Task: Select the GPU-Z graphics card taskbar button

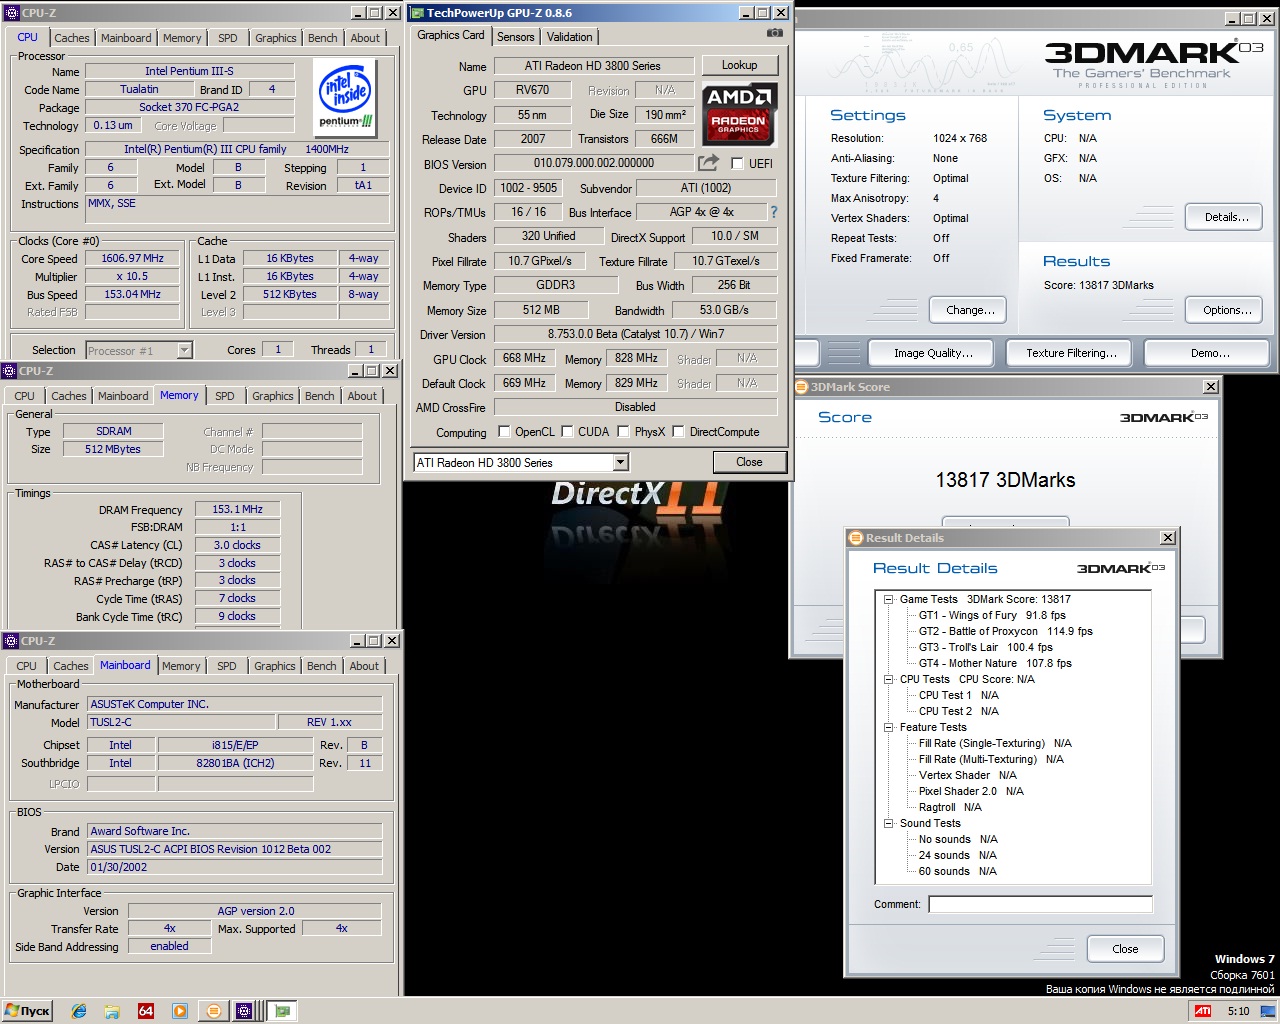Action: [283, 1011]
